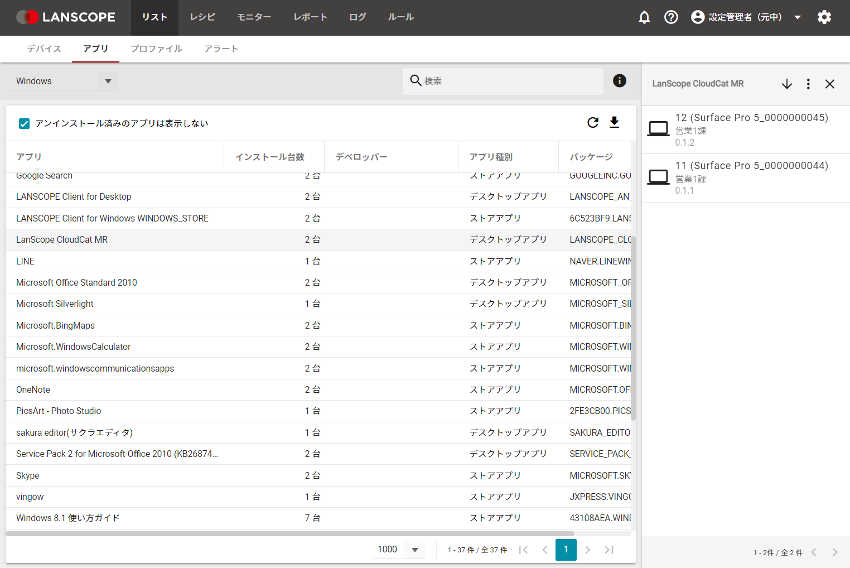Select Microsoft.BingMaps row
Image resolution: width=850 pixels, height=568 pixels.
[x=318, y=325]
